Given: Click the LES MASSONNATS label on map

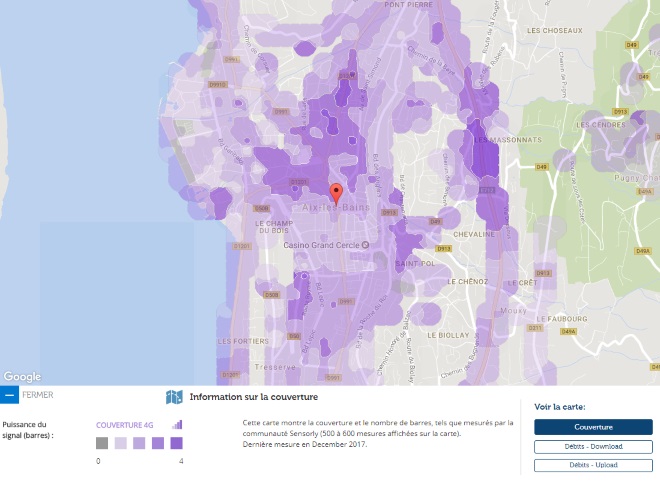Looking at the screenshot, I should [x=508, y=140].
